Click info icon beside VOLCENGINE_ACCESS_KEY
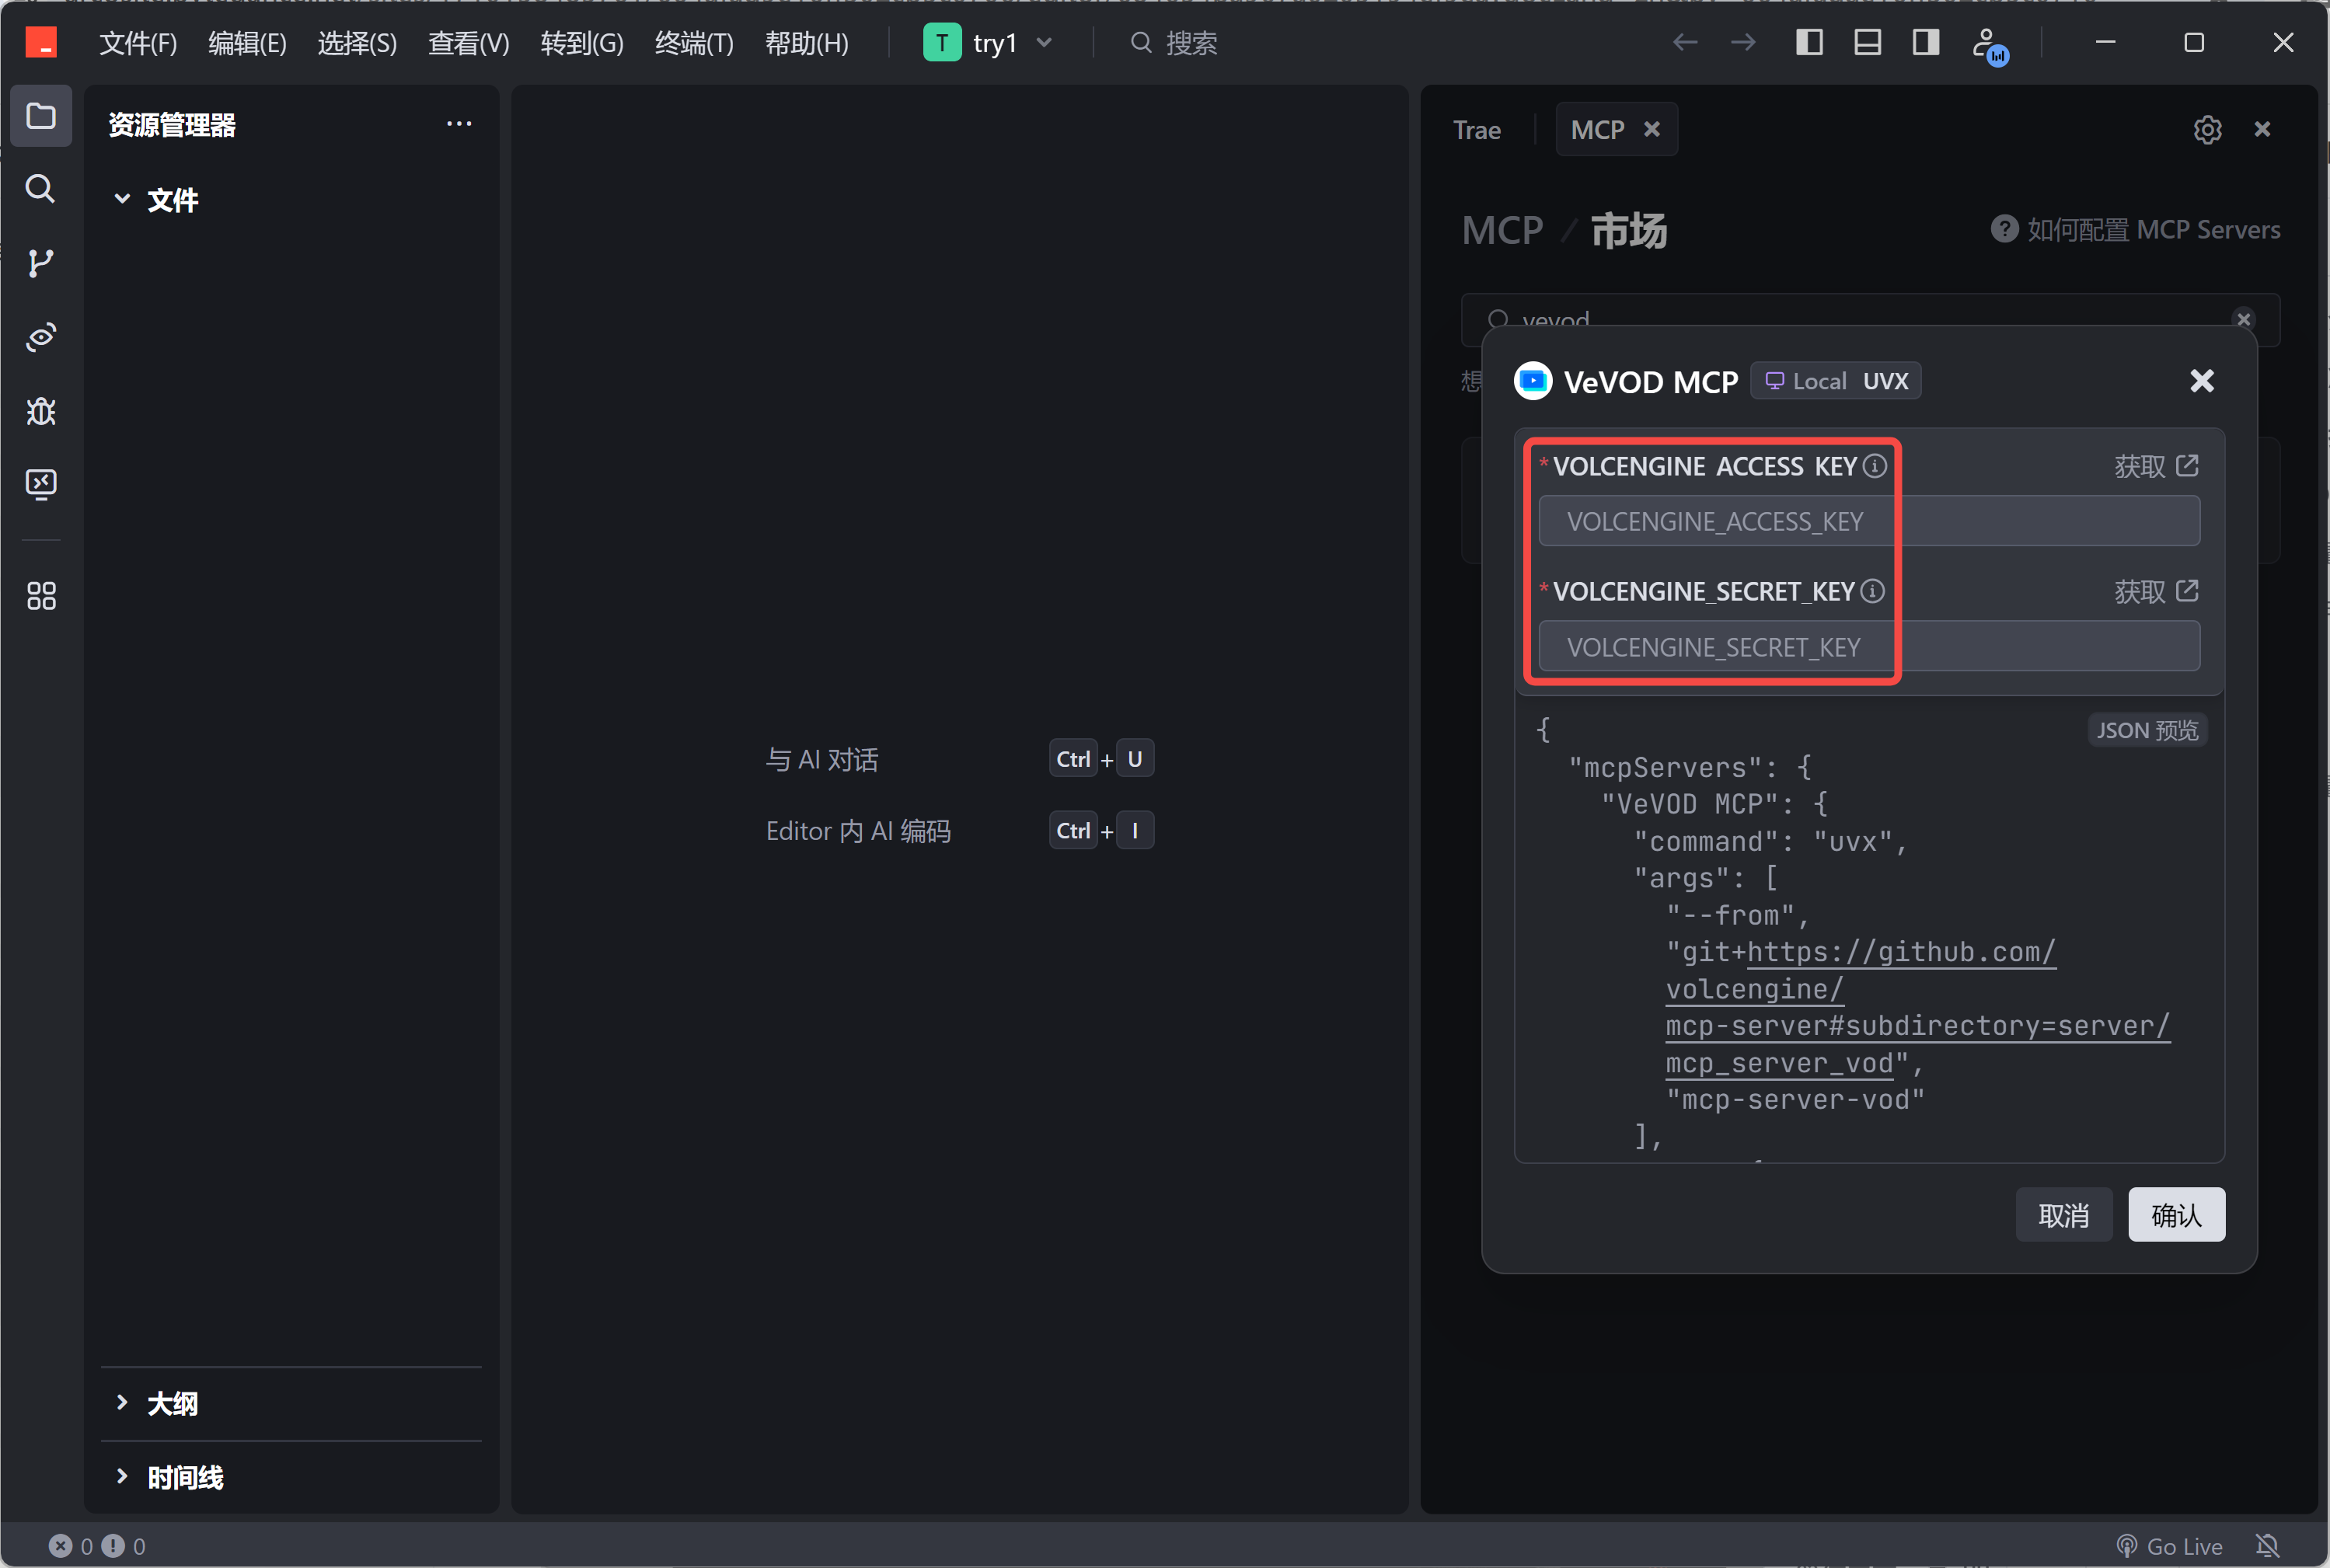The image size is (2330, 1568). click(x=1875, y=466)
